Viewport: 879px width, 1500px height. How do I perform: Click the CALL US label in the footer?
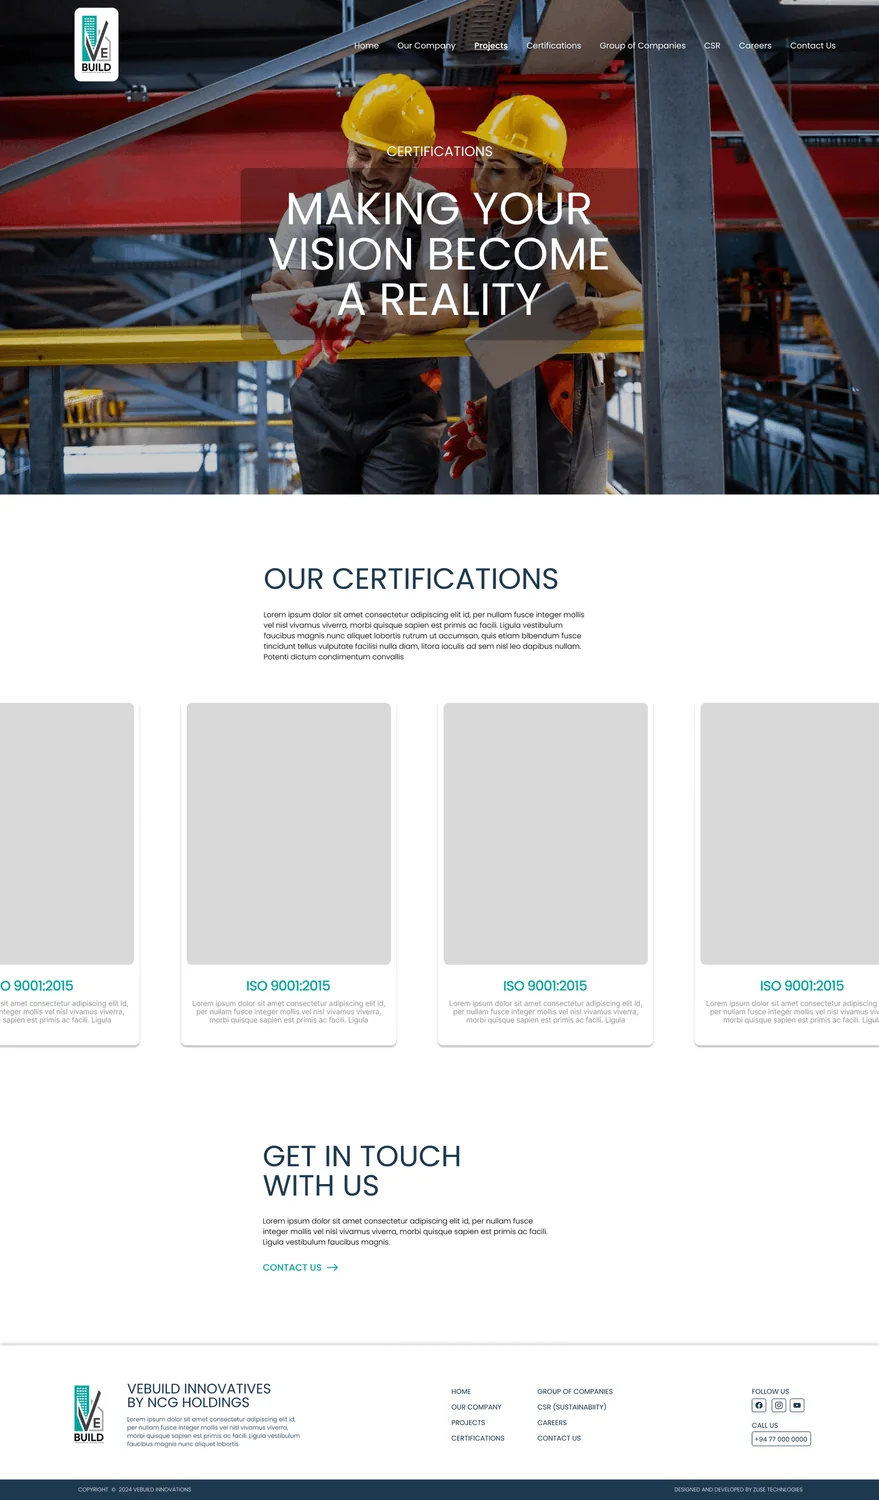[x=765, y=1425]
